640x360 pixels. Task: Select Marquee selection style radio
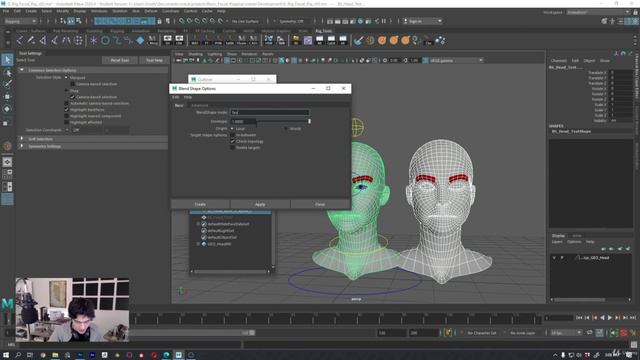[x=67, y=78]
